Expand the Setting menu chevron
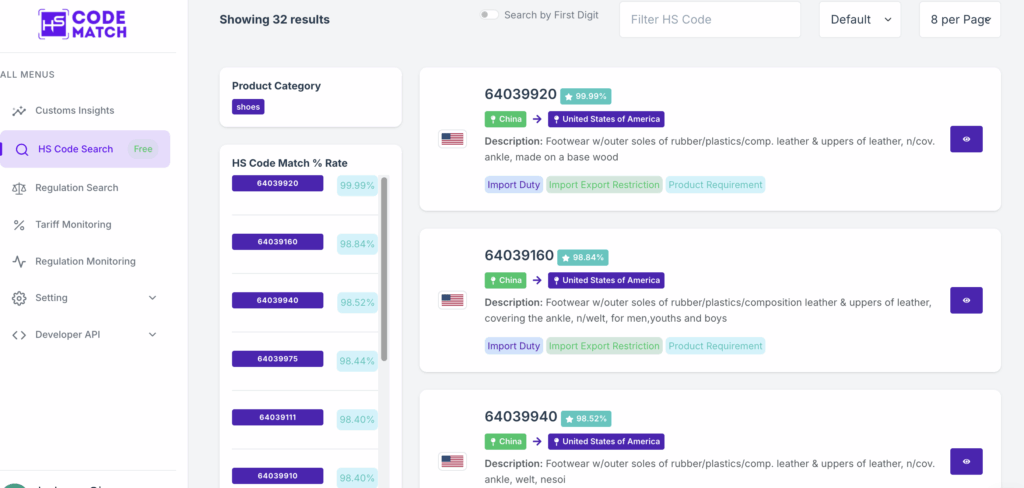Viewport: 1024px width, 488px height. (x=152, y=298)
